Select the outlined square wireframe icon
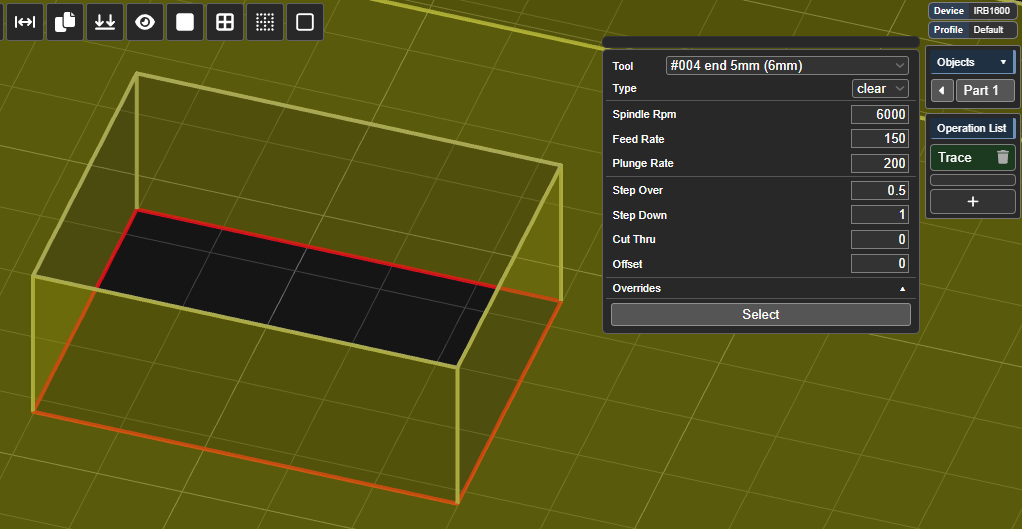Viewport: 1022px width, 529px height. 305,22
